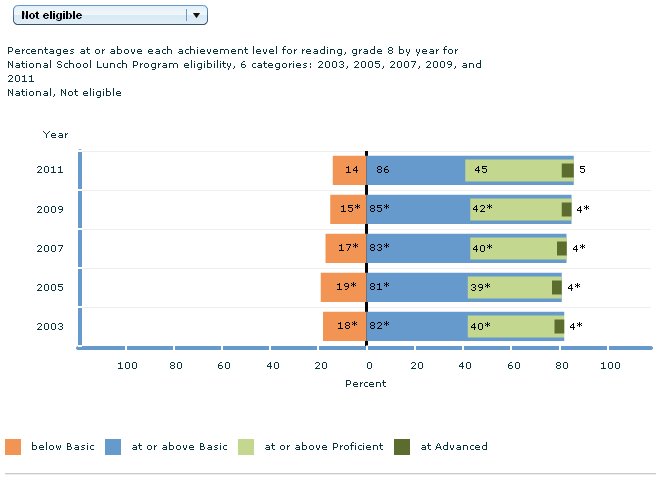
Task: Click the light green Proficient legend swatch
Action: click(246, 447)
